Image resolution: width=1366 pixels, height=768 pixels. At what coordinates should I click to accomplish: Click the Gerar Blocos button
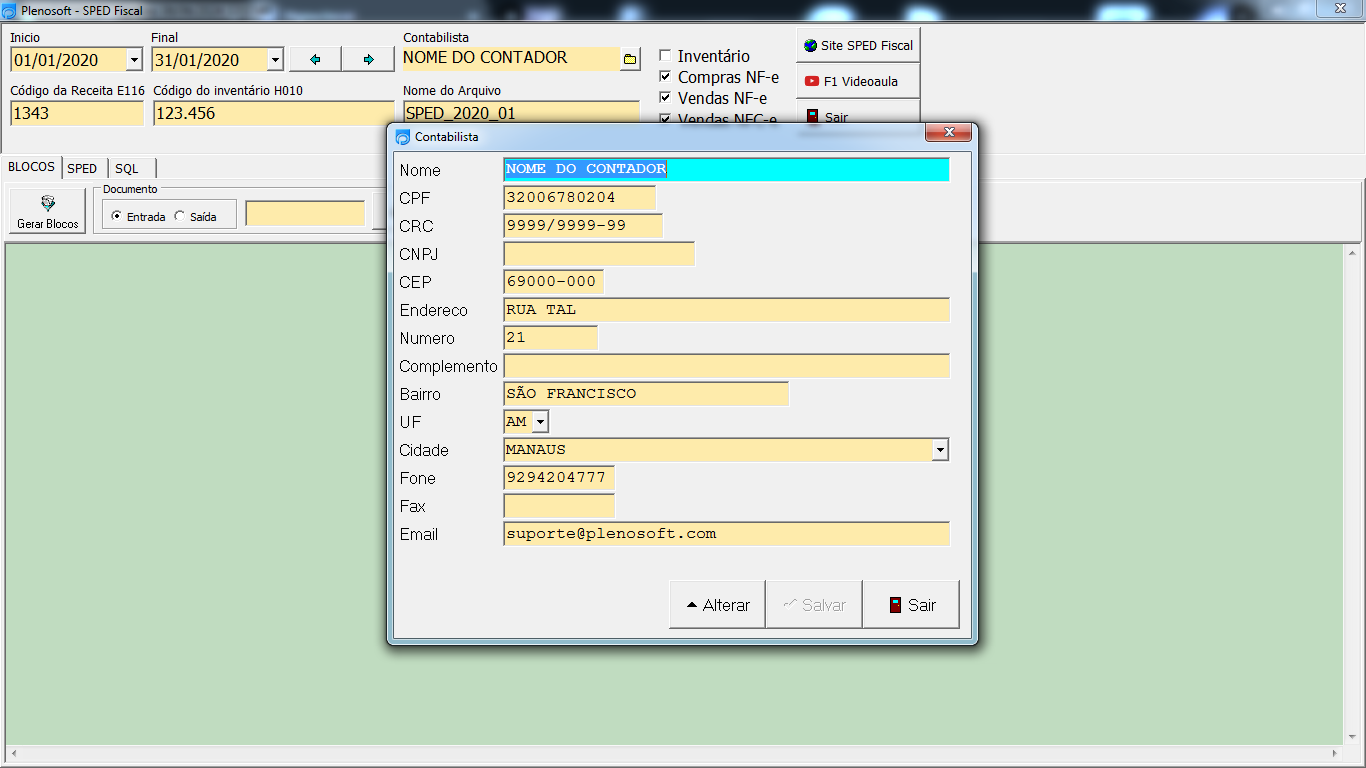pos(48,212)
